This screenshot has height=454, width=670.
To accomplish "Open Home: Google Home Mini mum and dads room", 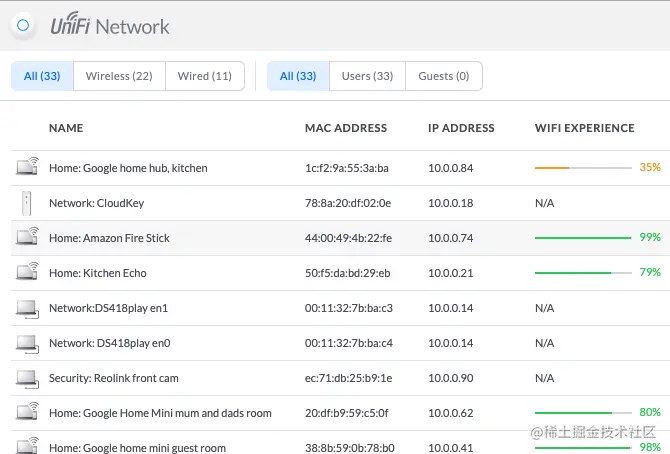I will coord(160,413).
